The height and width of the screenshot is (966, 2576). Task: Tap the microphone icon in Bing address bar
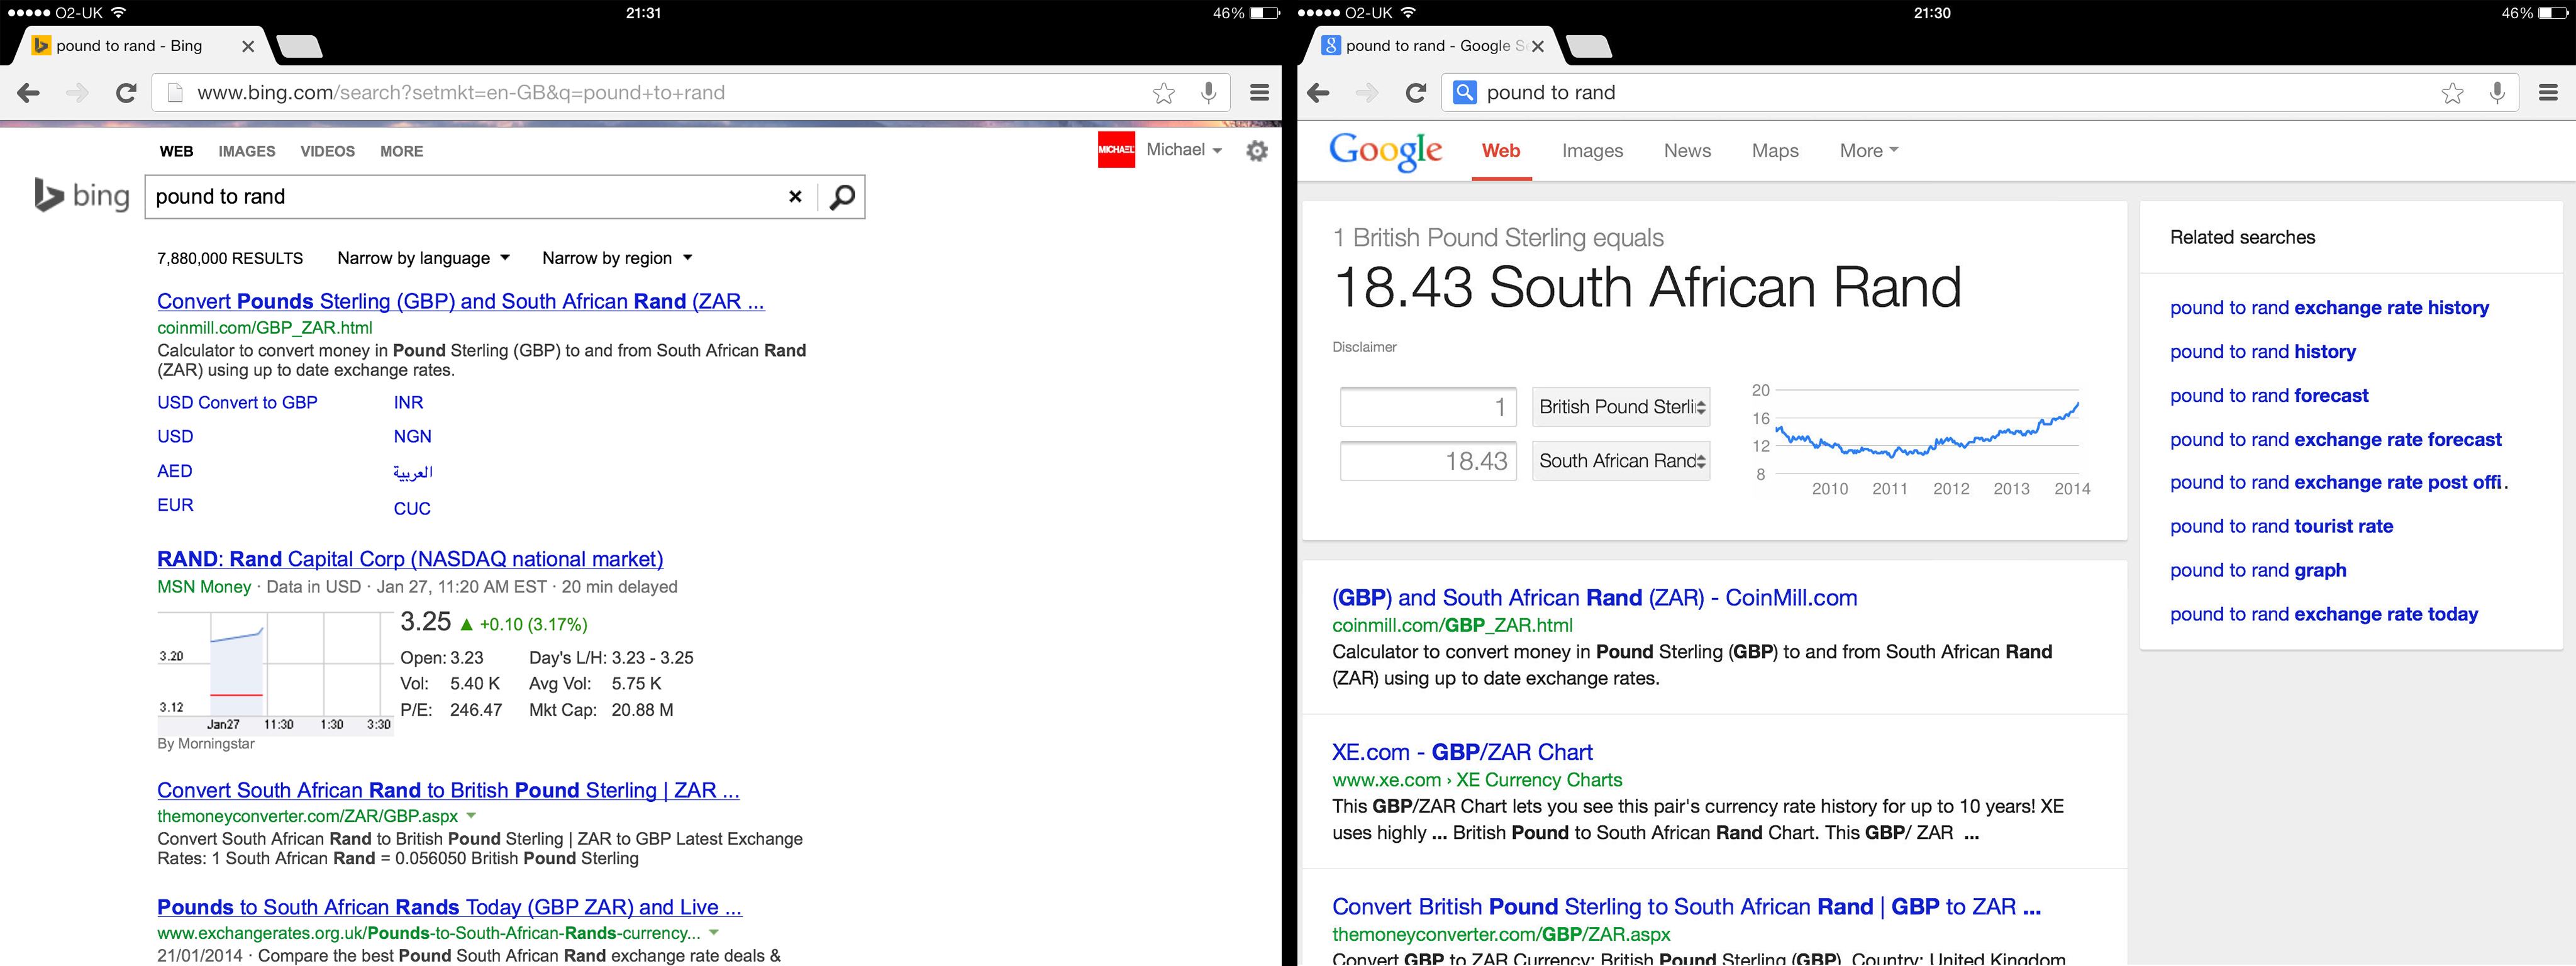[x=1208, y=93]
